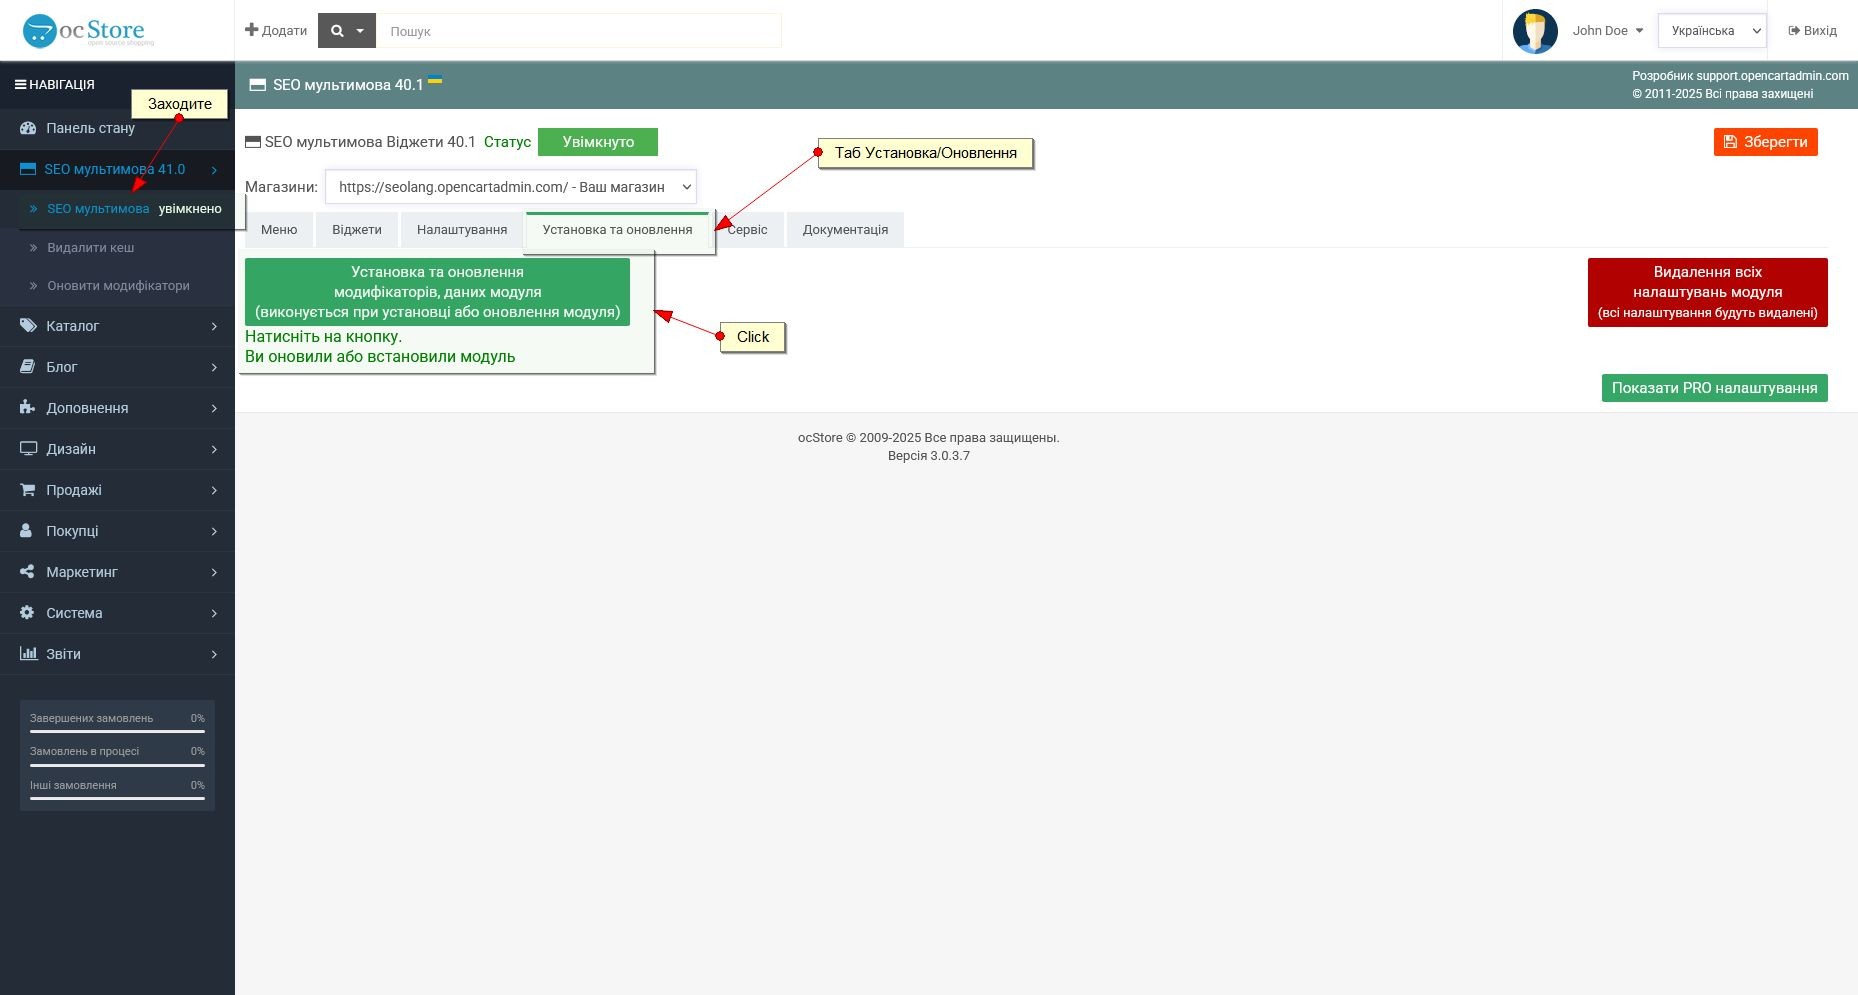Click the Розробник support.opencartadmin.com text
The height and width of the screenshot is (995, 1858).
[x=1740, y=76]
